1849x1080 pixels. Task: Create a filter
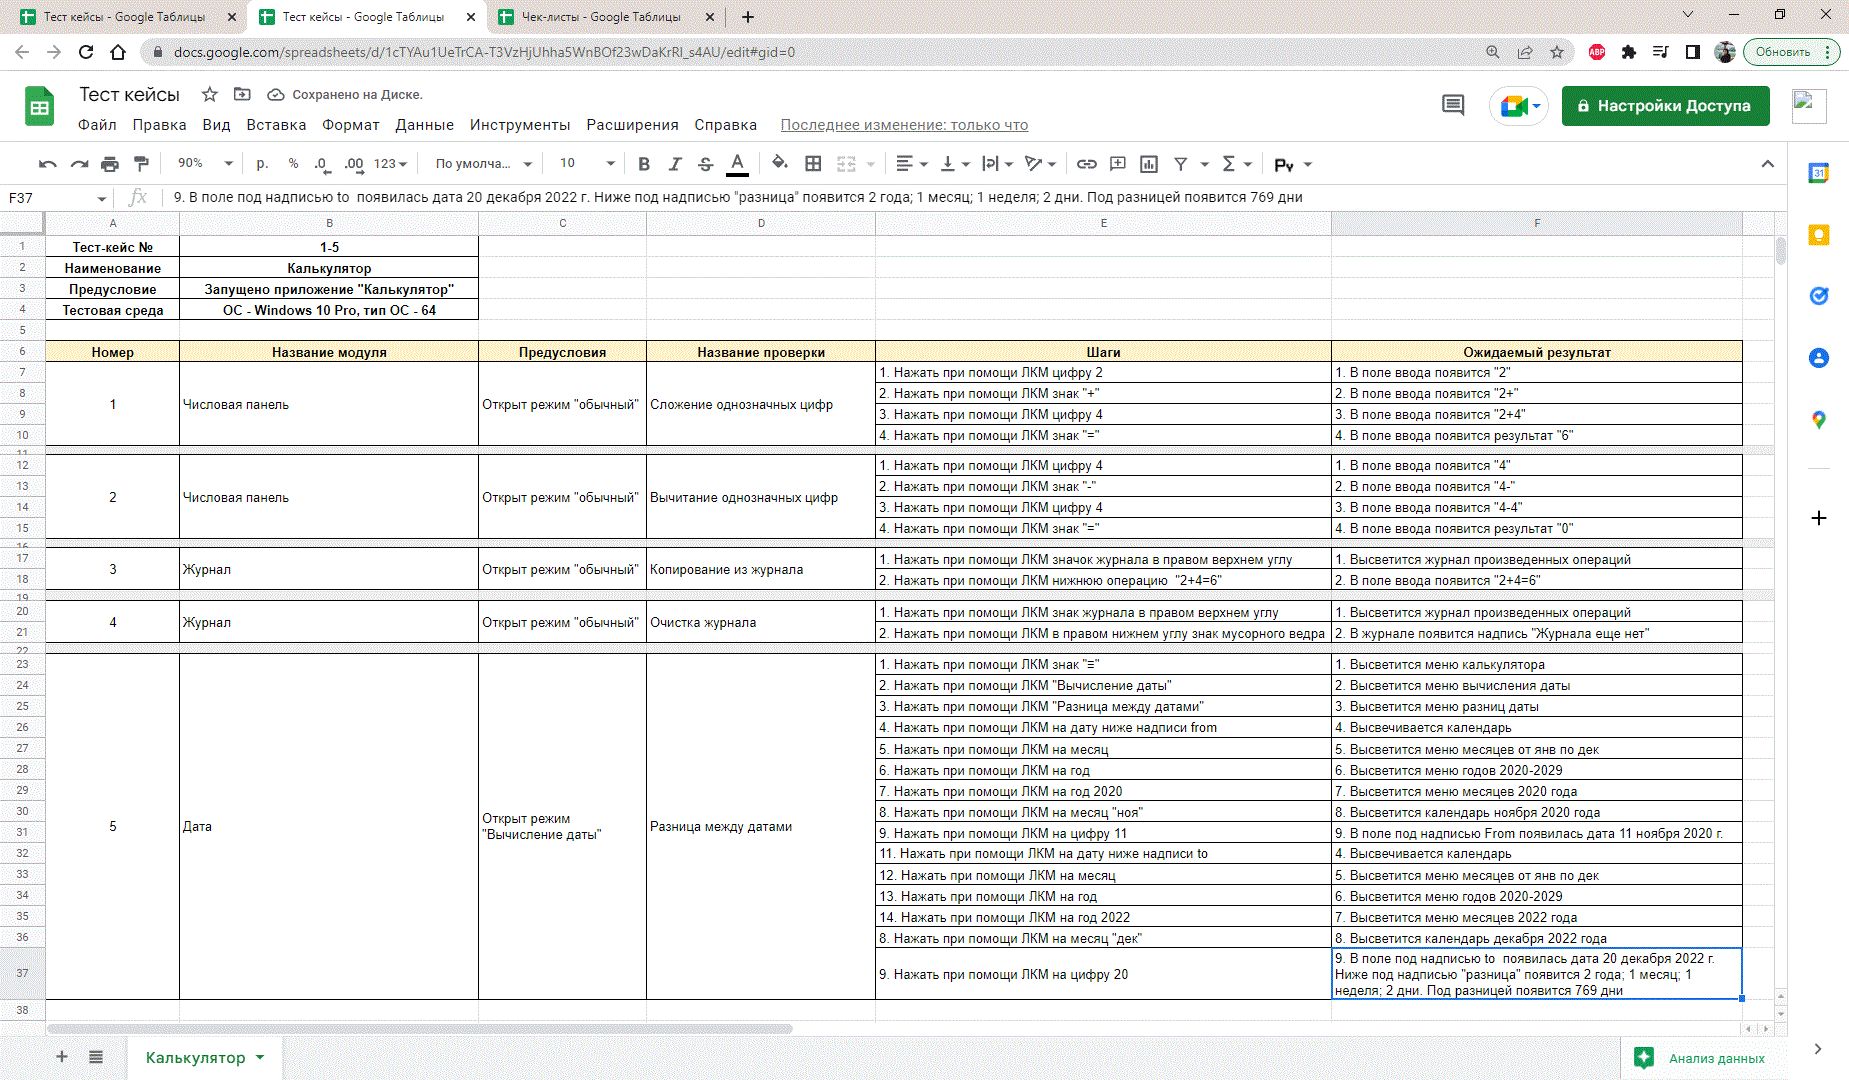click(x=1181, y=164)
